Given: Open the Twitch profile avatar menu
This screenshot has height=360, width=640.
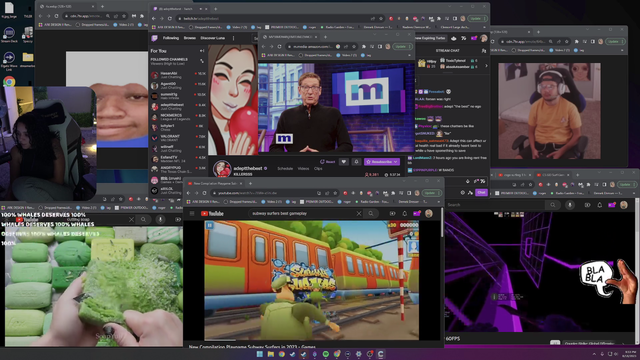Looking at the screenshot, I should tap(484, 38).
